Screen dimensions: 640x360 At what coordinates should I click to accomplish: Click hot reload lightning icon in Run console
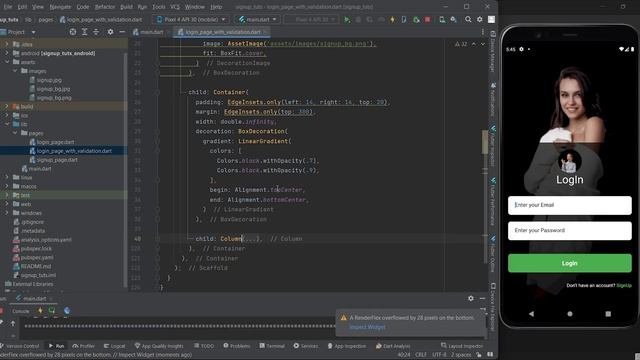40,311
